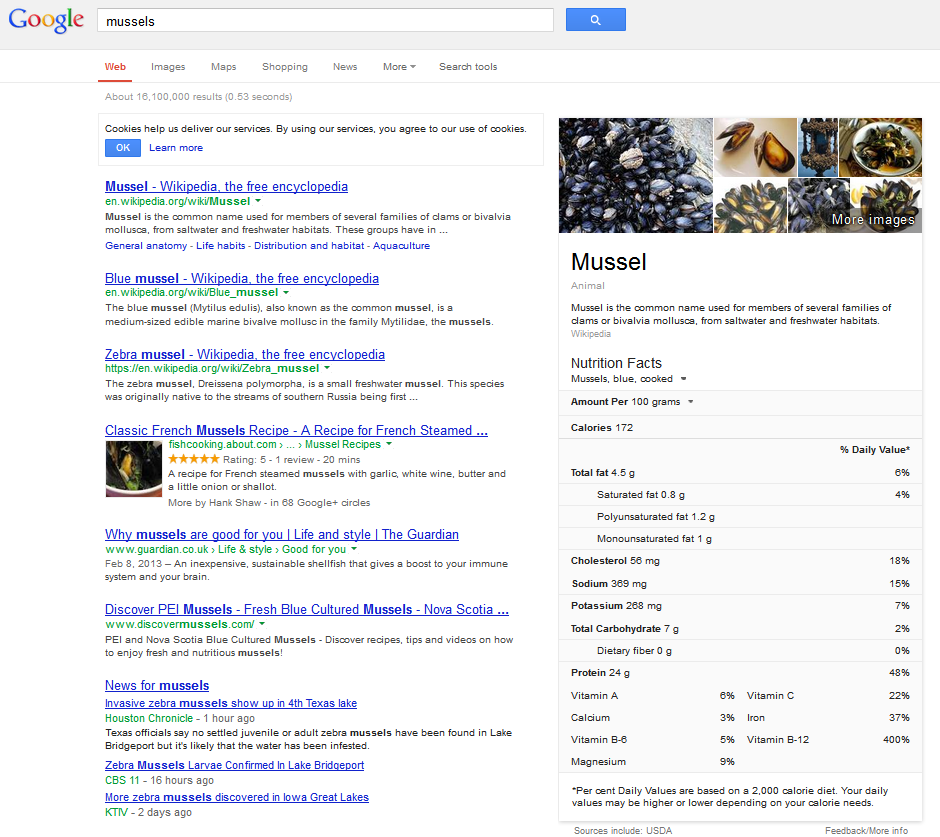Click the mussels in bowl image
Image resolution: width=940 pixels, height=837 pixels.
click(880, 147)
